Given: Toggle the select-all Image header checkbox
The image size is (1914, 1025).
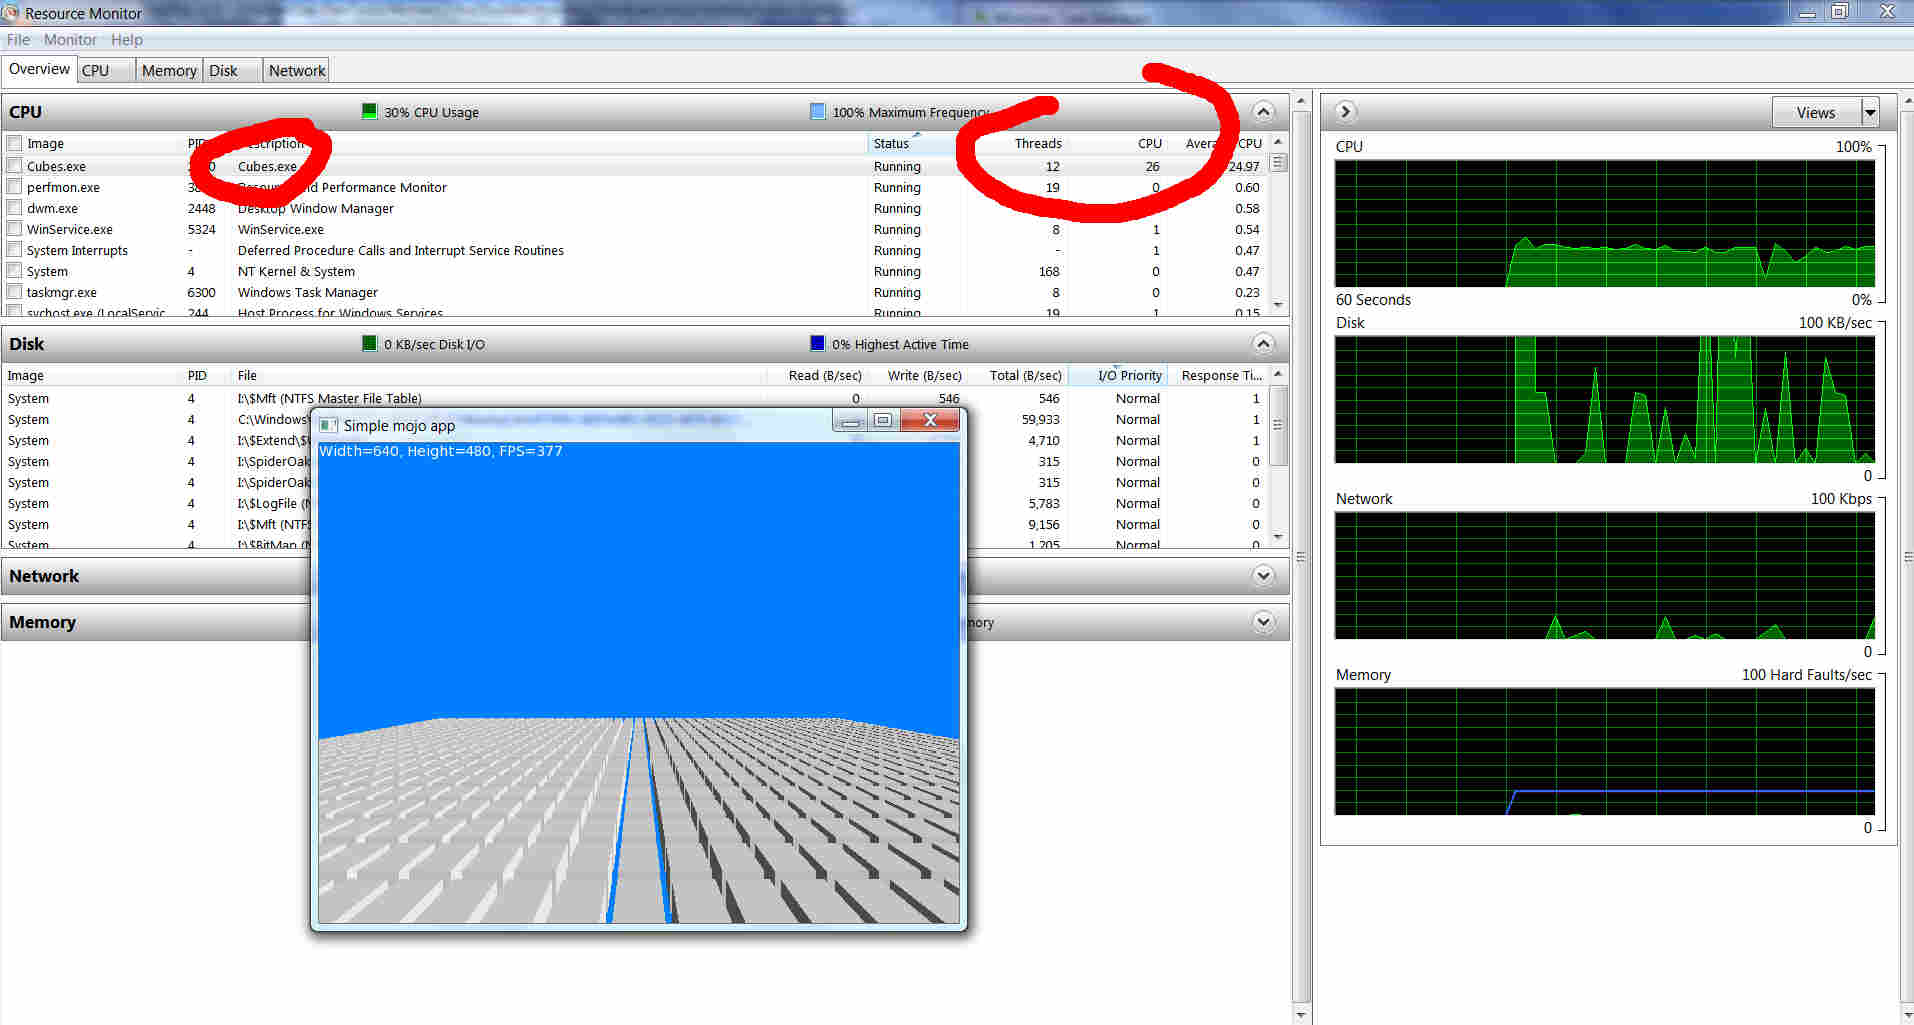Looking at the screenshot, I should point(14,143).
